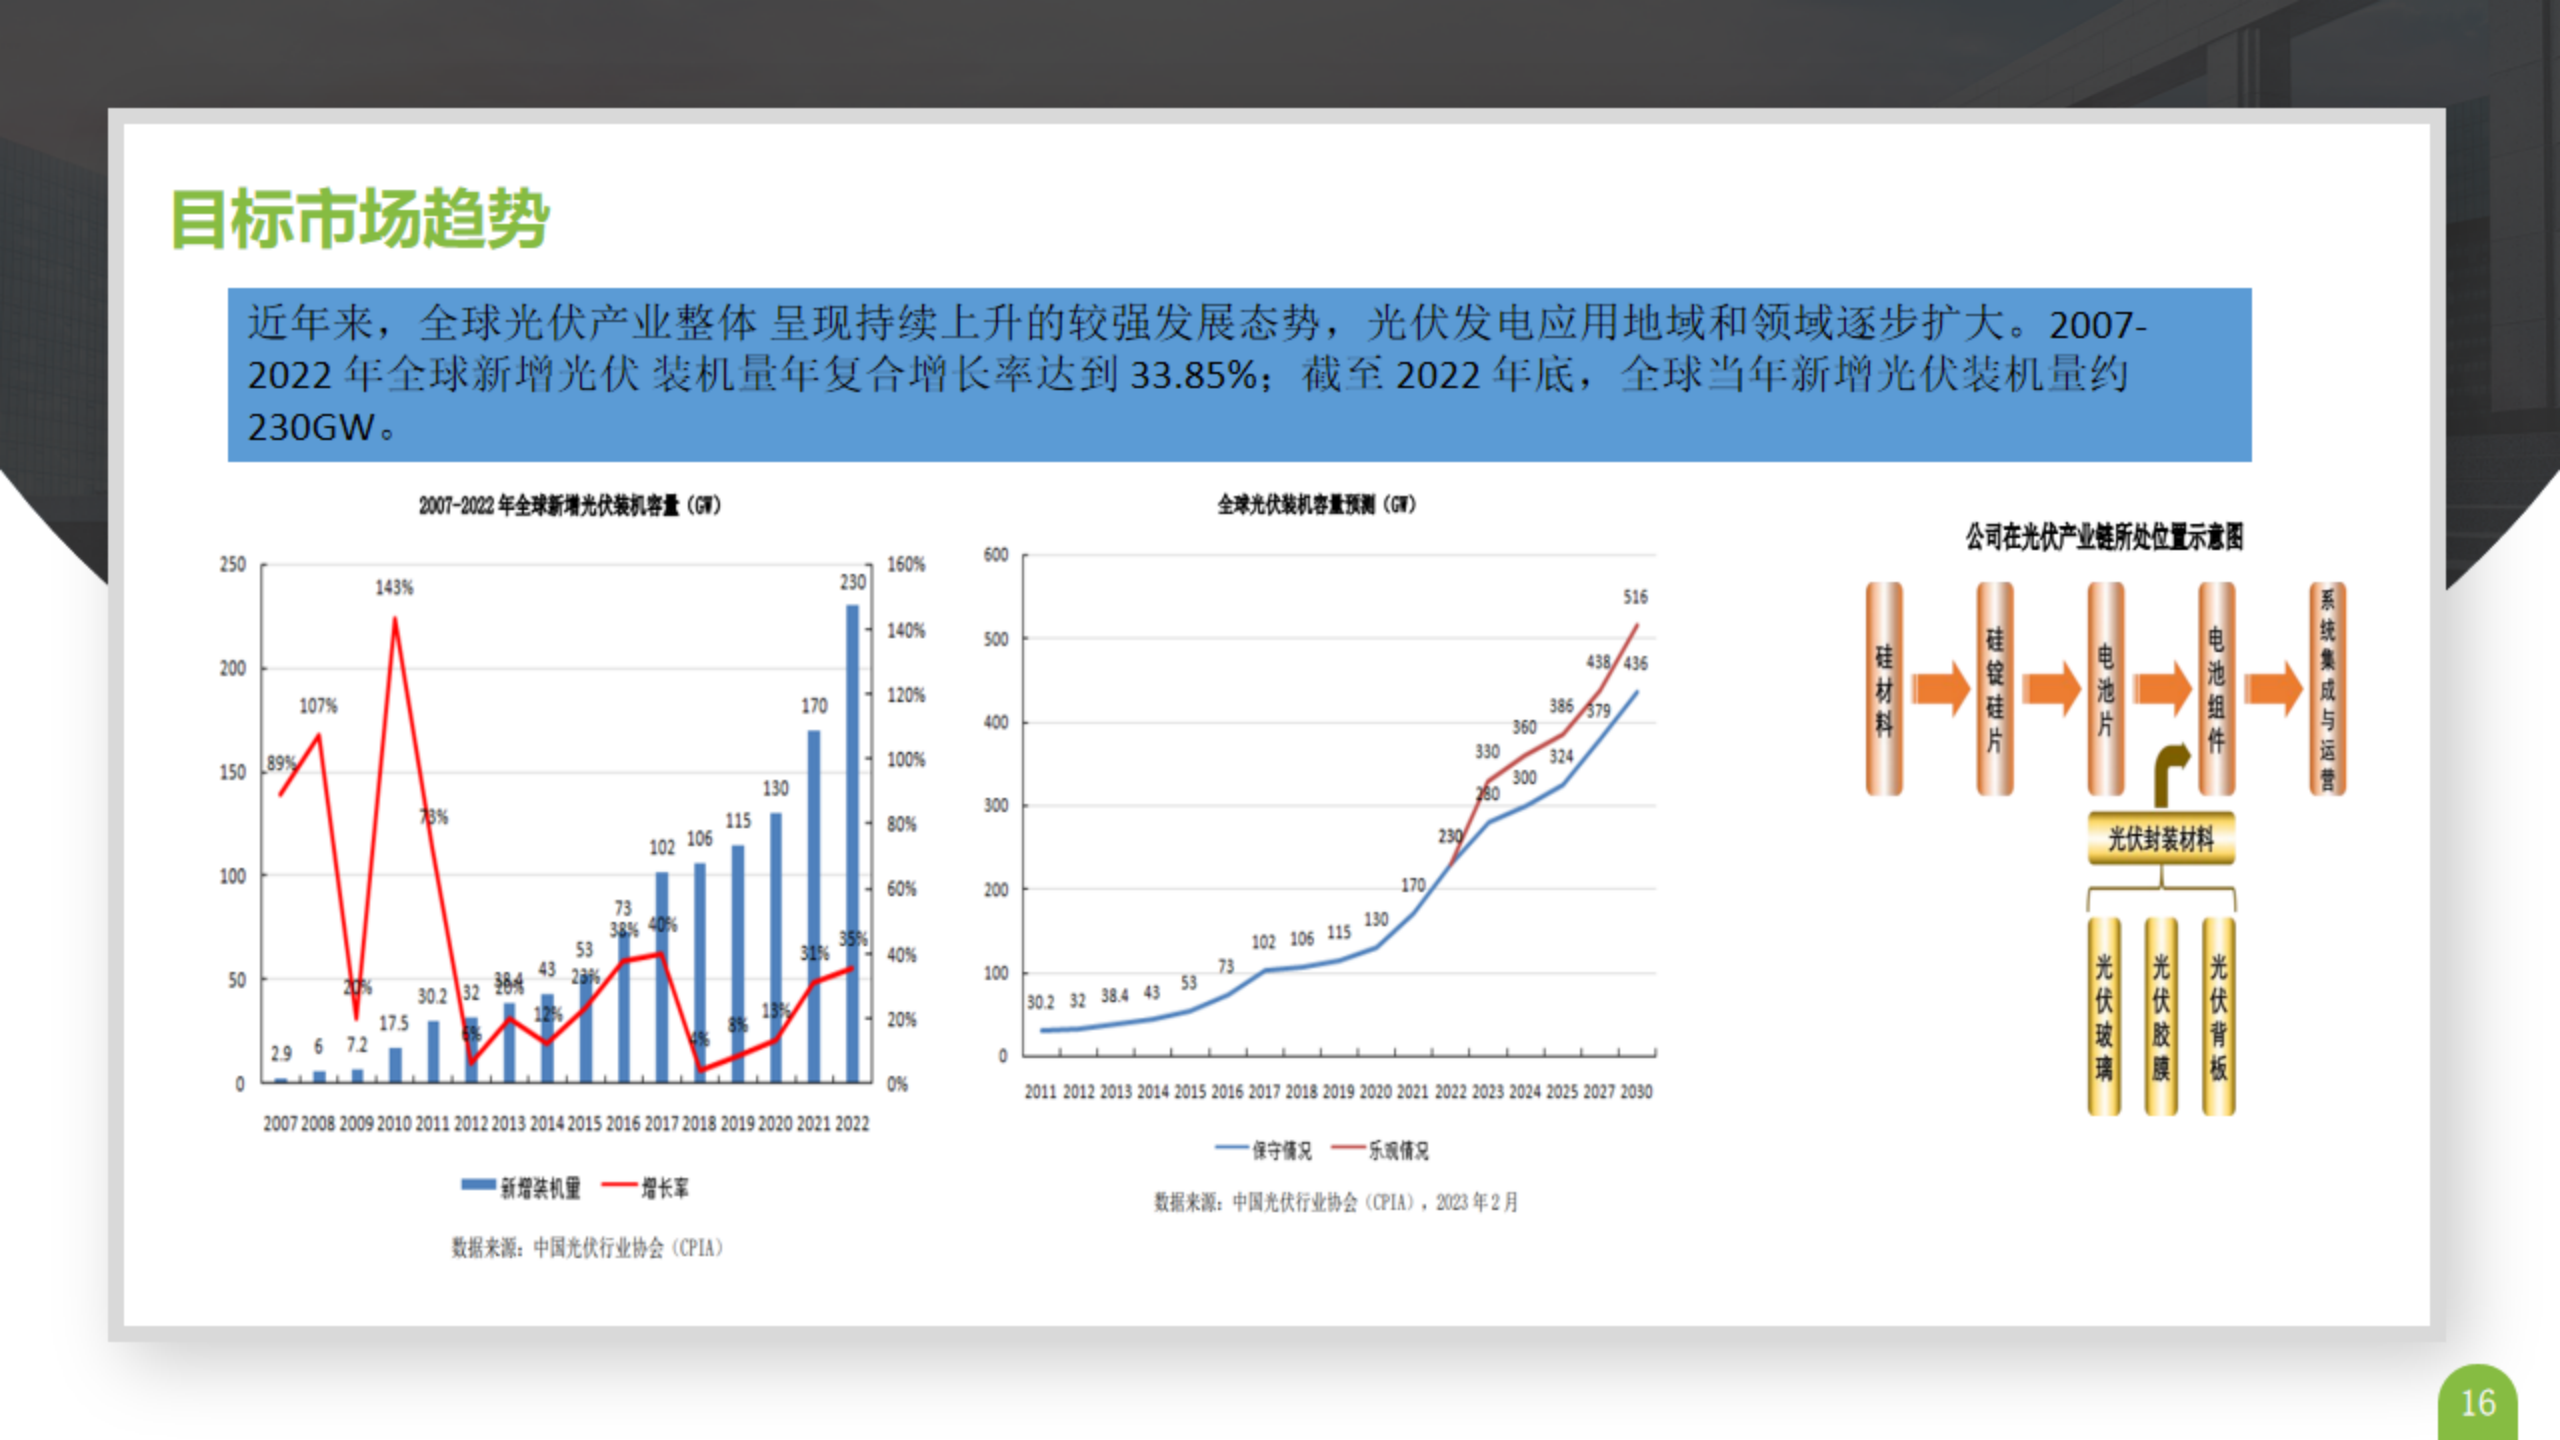Click the 全球光伏装机容量预测 chart title
Screen dimensions: 2560x1440
[x=1315, y=504]
